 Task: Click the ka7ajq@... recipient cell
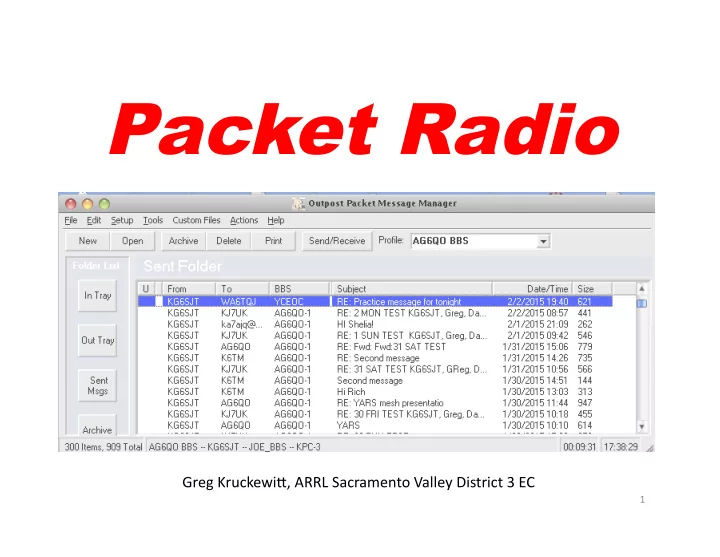[x=242, y=324]
